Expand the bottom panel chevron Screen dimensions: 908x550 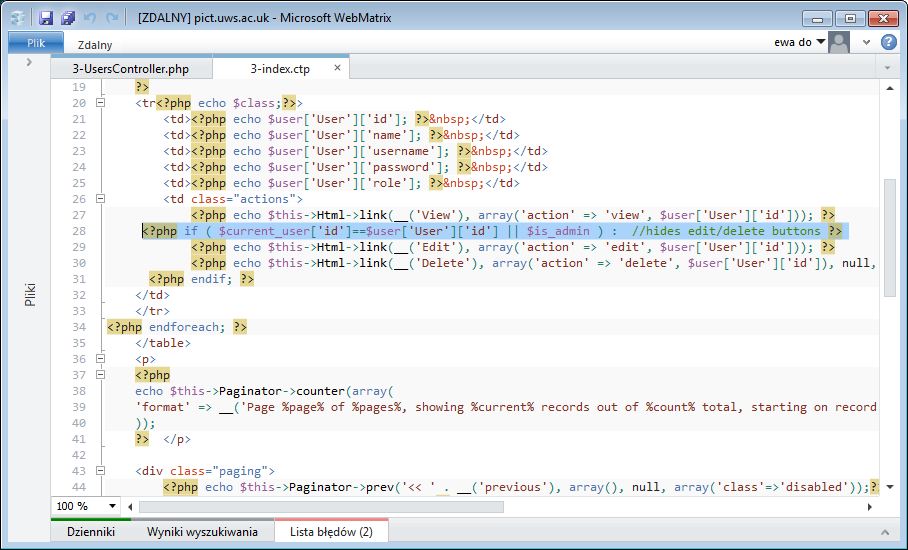(885, 532)
